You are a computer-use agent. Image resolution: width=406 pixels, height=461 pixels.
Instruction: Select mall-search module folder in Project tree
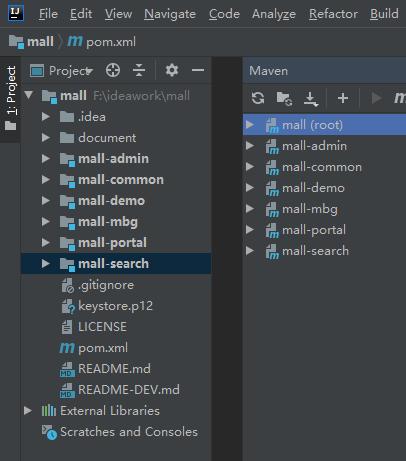click(x=116, y=264)
